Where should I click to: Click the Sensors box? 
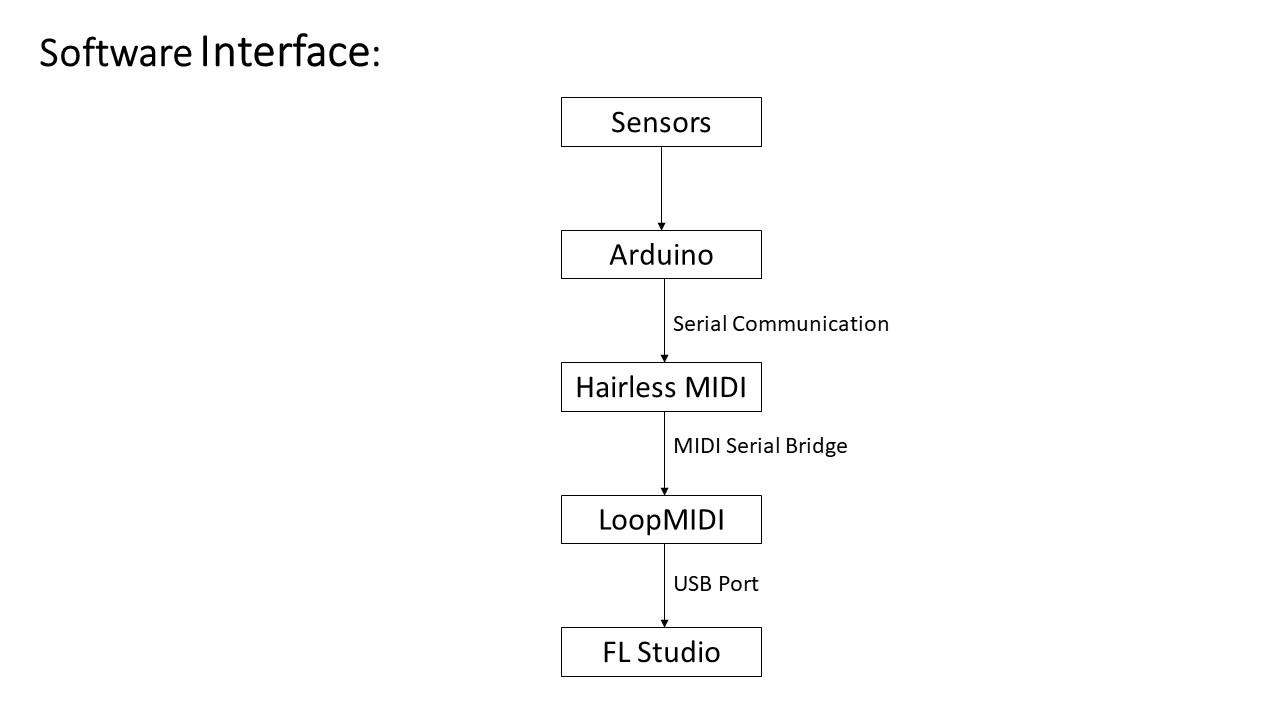pyautogui.click(x=661, y=122)
